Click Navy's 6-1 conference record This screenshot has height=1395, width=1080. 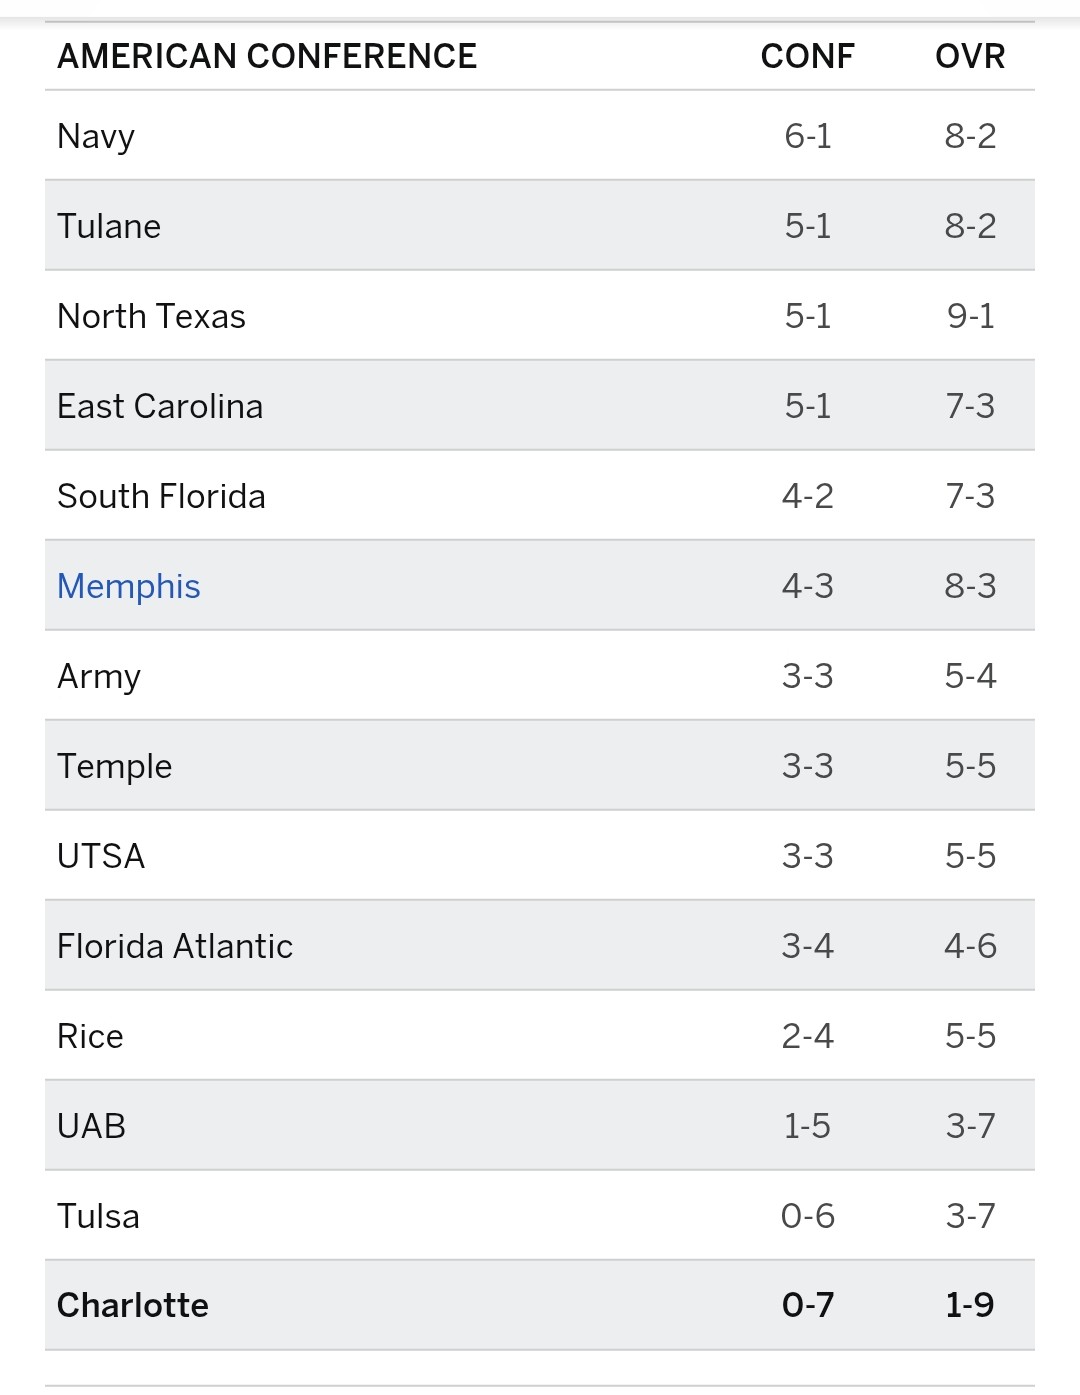coord(807,136)
